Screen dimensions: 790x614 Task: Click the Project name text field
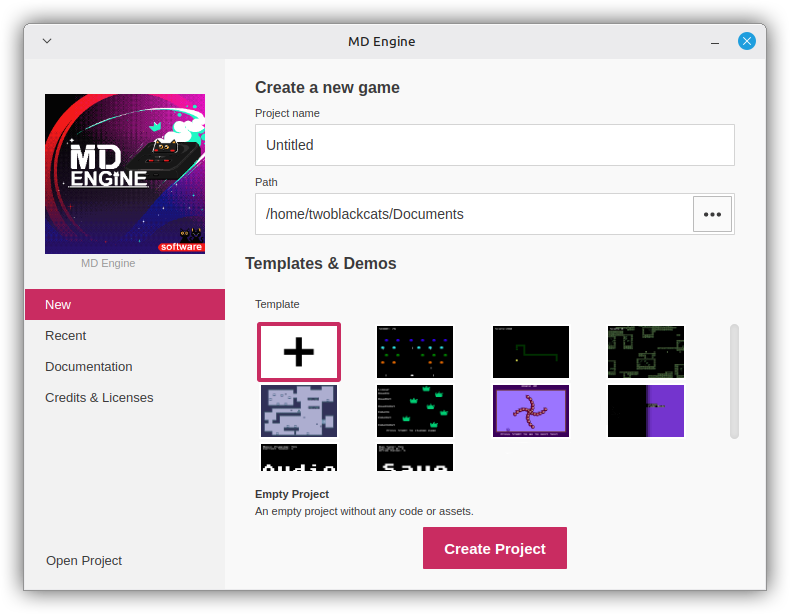point(494,145)
